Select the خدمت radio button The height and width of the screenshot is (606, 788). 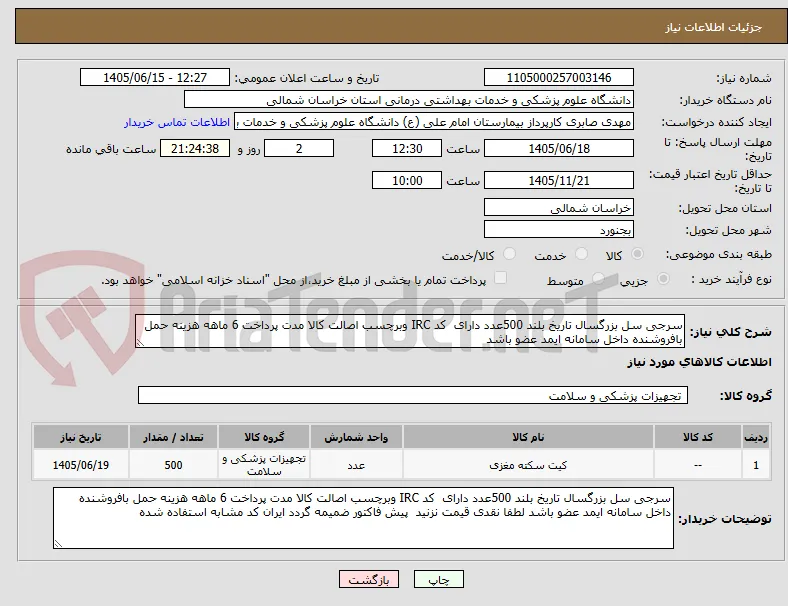[581, 254]
